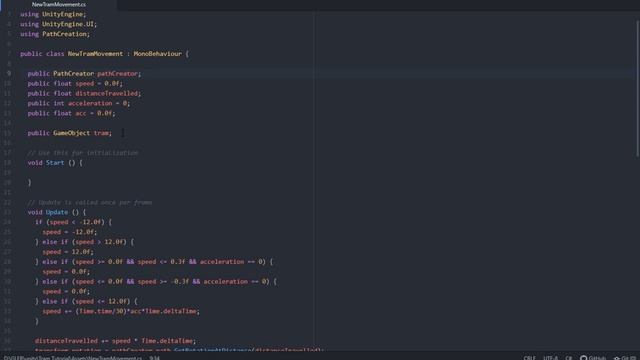640x360 pixels.
Task: Click '} else if (speed <= 12.0f) {' line
Action: click(x=86, y=302)
